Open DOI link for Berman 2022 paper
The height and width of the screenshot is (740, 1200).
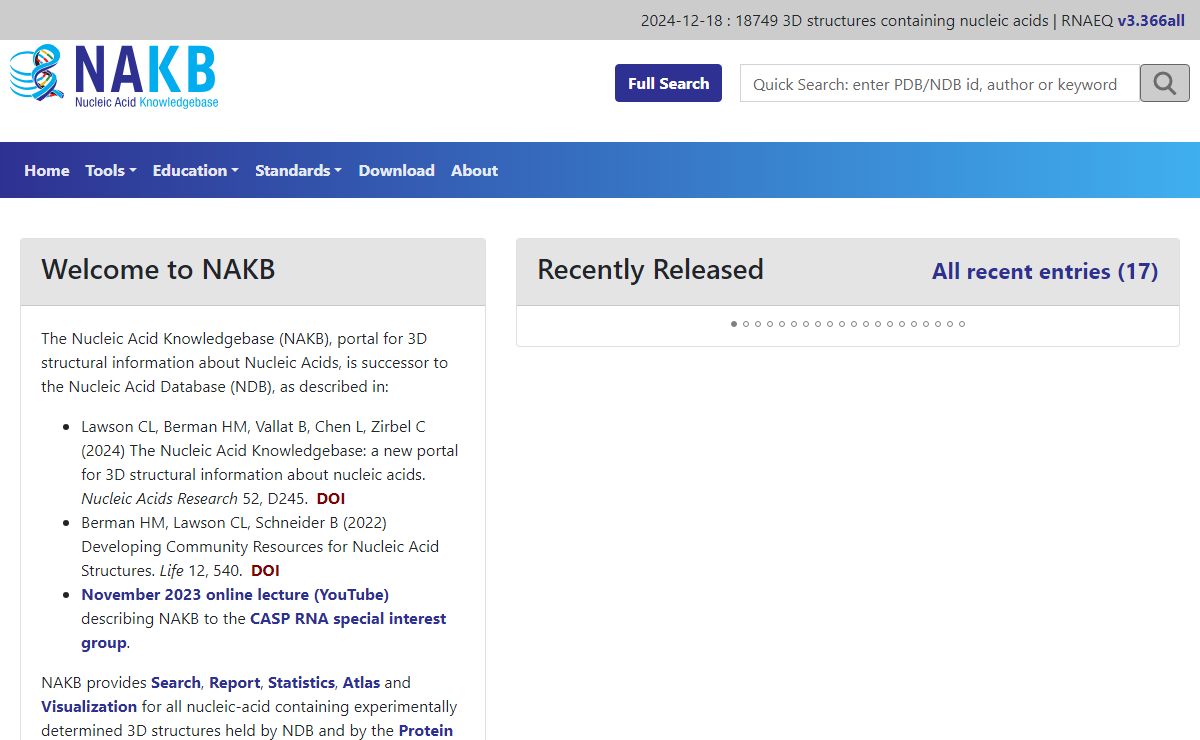pyautogui.click(x=265, y=570)
